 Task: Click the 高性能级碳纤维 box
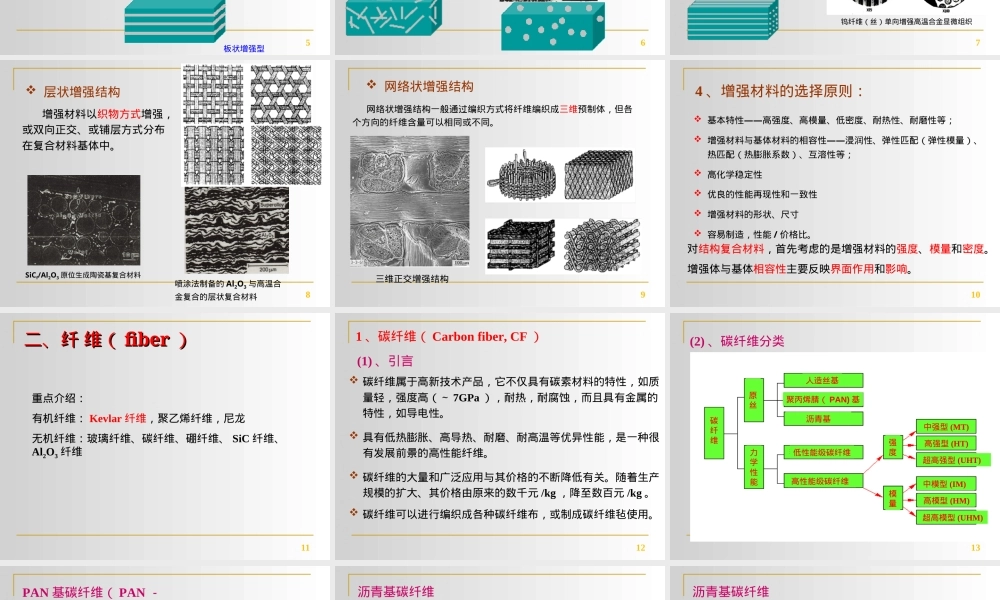tap(823, 481)
